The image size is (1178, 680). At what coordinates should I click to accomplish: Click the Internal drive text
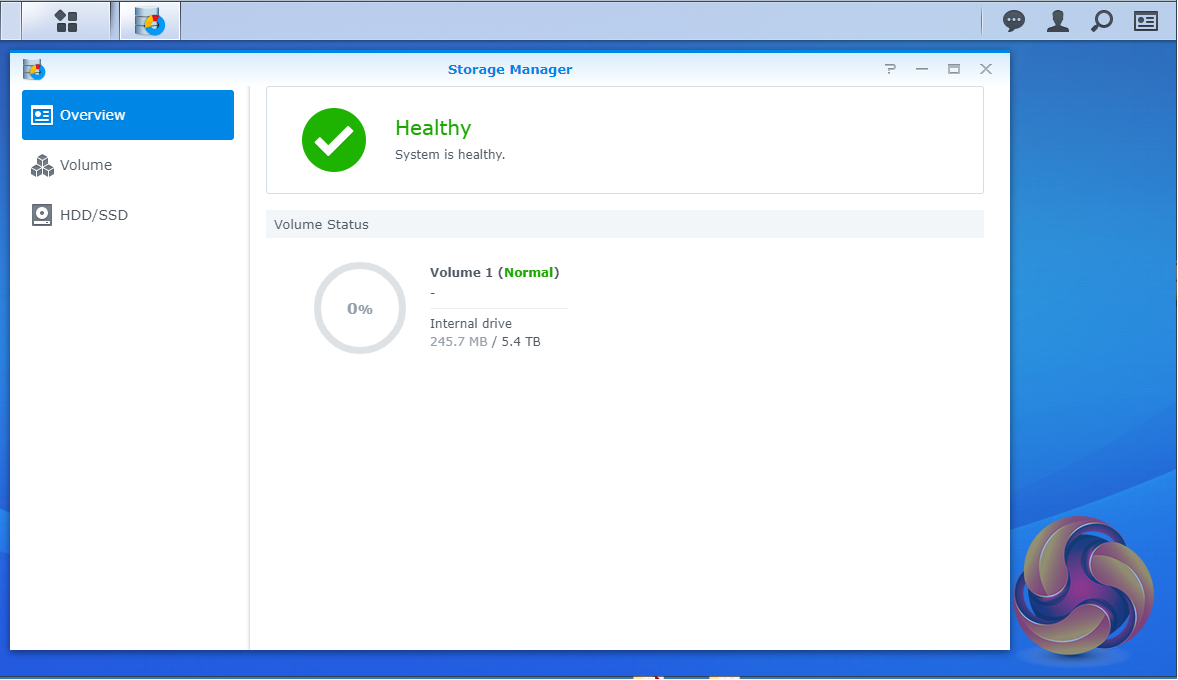tap(470, 324)
